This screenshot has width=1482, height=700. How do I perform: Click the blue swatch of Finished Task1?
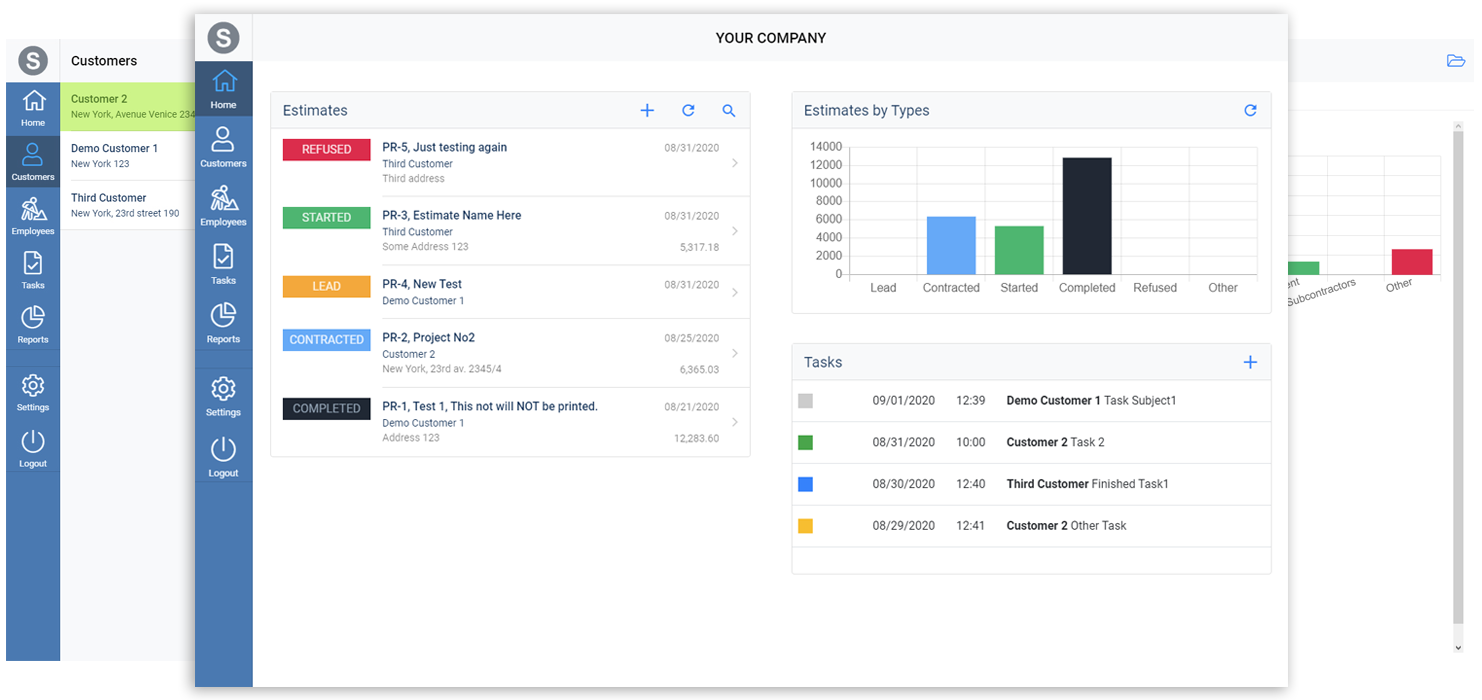coord(806,484)
